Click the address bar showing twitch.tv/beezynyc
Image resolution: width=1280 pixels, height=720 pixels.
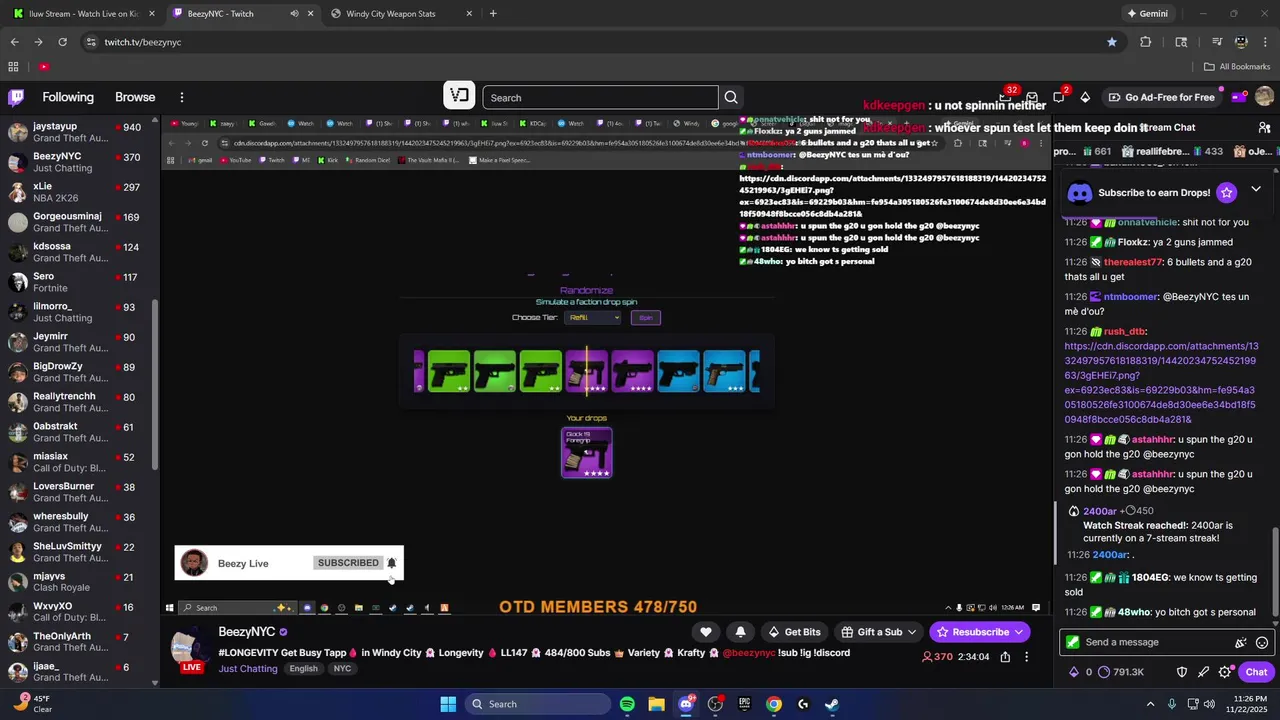600,42
